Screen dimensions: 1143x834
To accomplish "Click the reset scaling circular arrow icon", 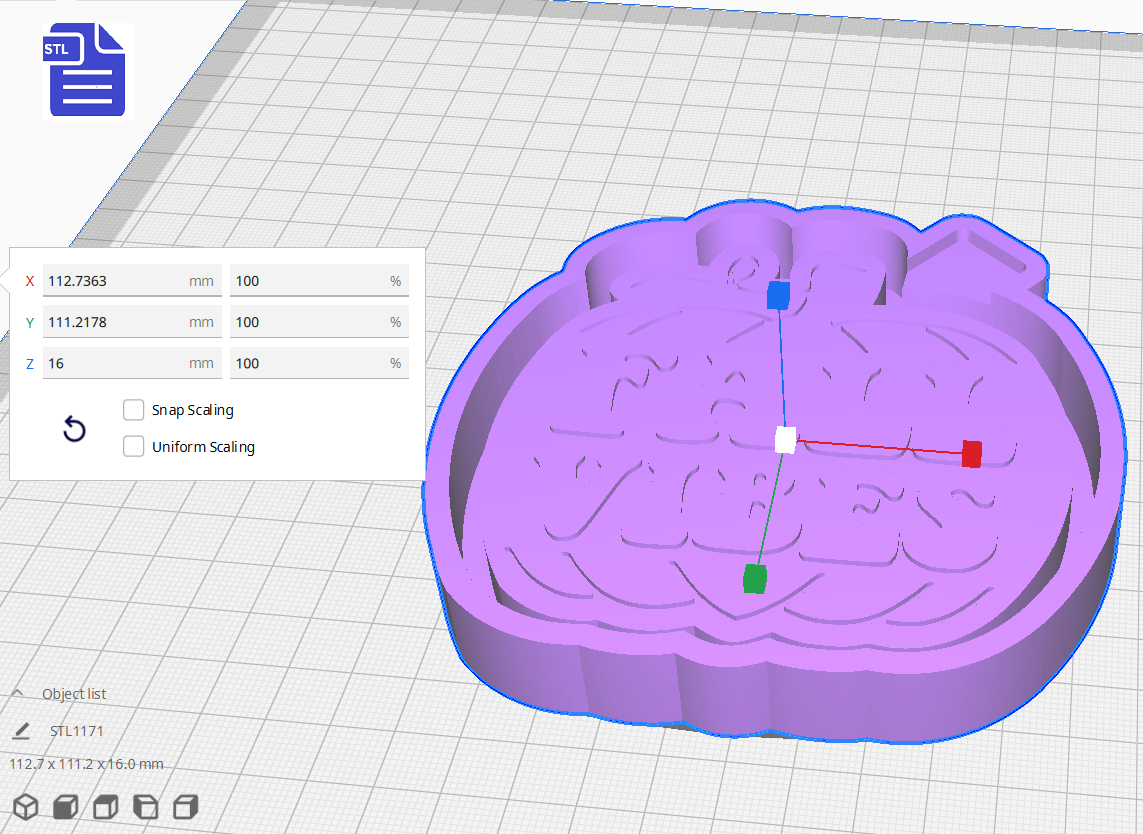I will pos(74,428).
